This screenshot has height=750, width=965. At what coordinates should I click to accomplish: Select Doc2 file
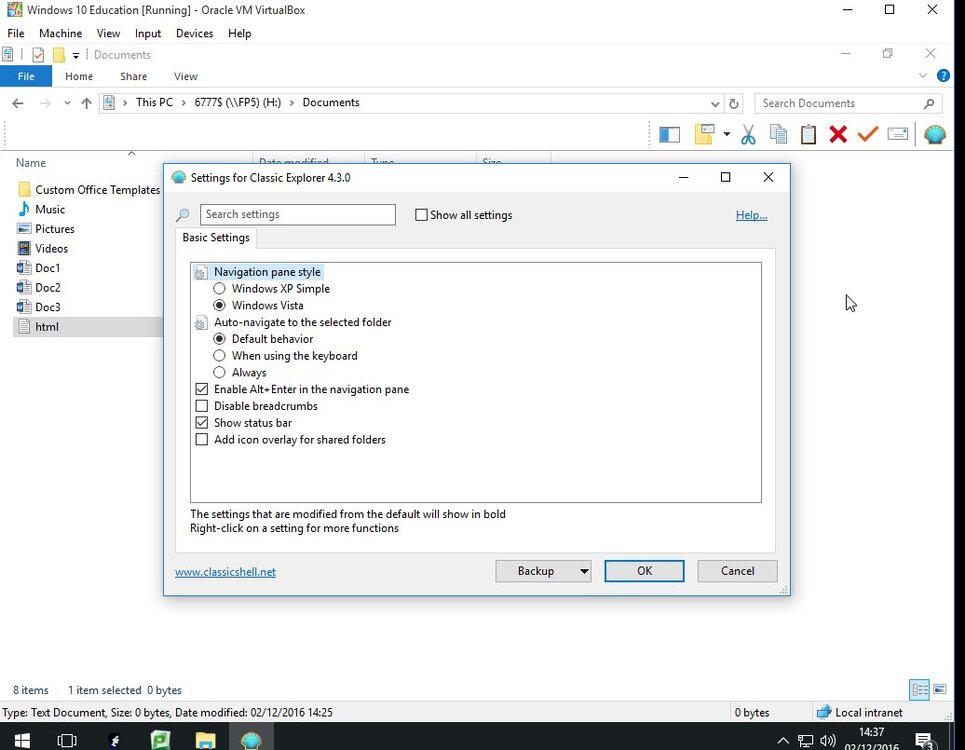tap(39, 287)
